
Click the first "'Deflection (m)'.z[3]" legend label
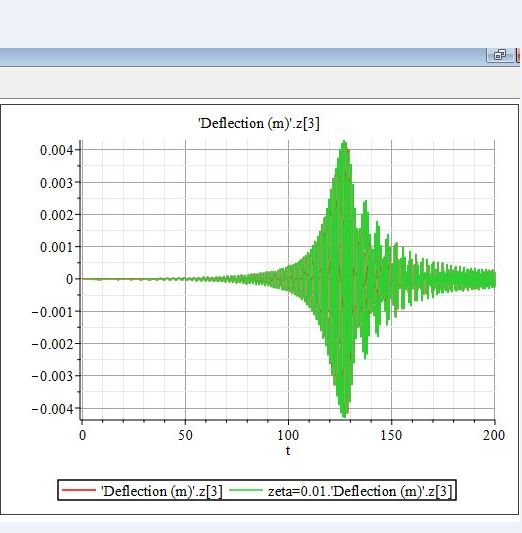162,491
